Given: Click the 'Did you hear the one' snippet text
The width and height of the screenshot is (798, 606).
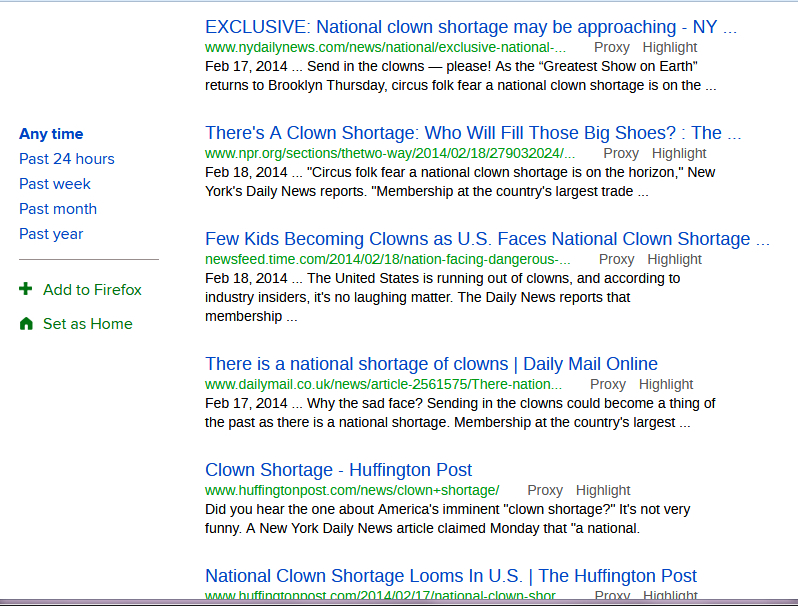Looking at the screenshot, I should click(x=448, y=518).
